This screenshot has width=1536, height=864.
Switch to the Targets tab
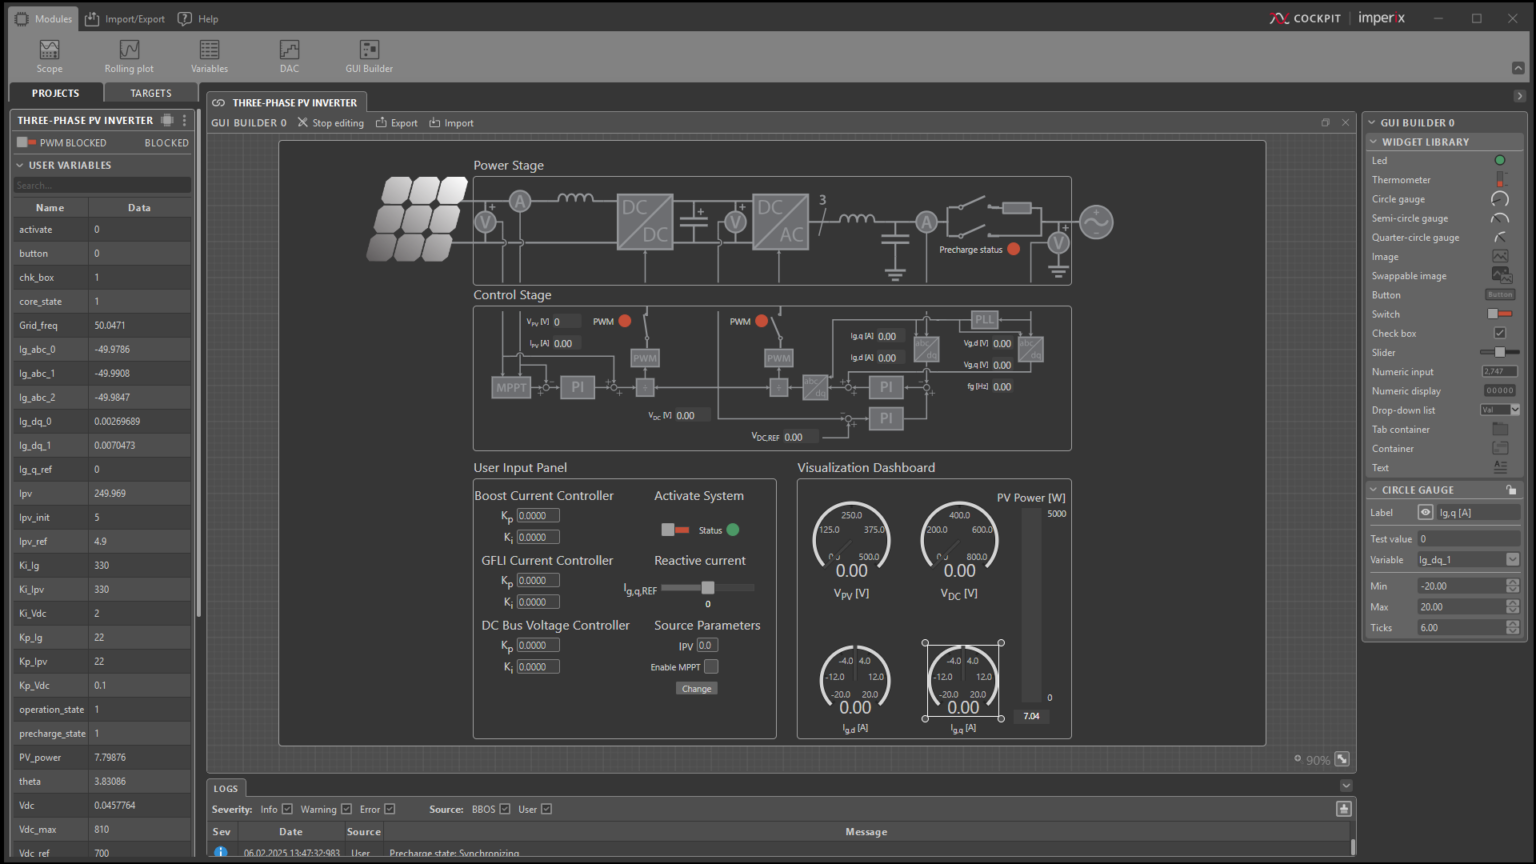point(151,93)
